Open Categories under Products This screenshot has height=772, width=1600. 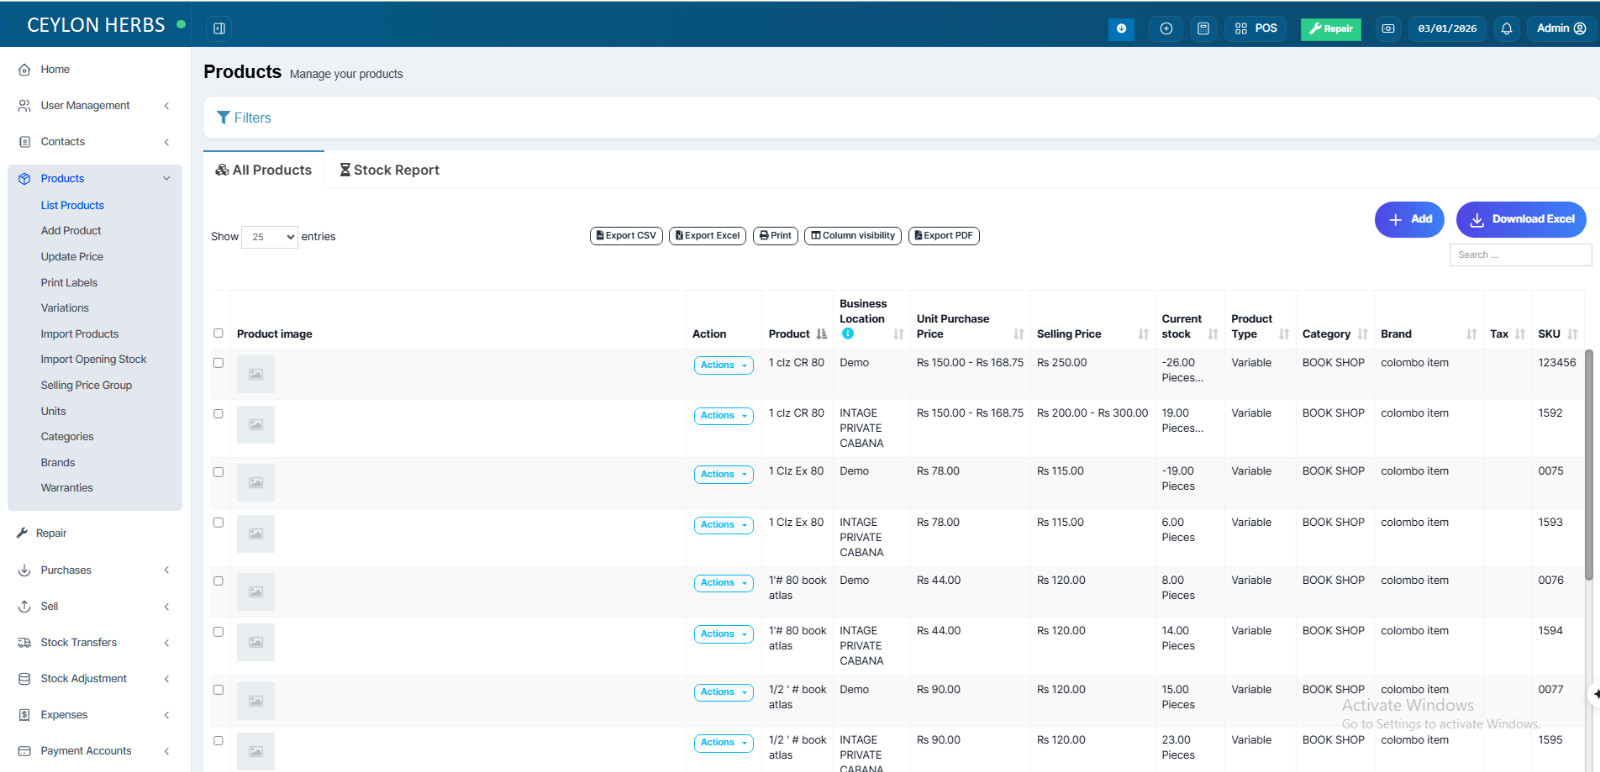[67, 437]
